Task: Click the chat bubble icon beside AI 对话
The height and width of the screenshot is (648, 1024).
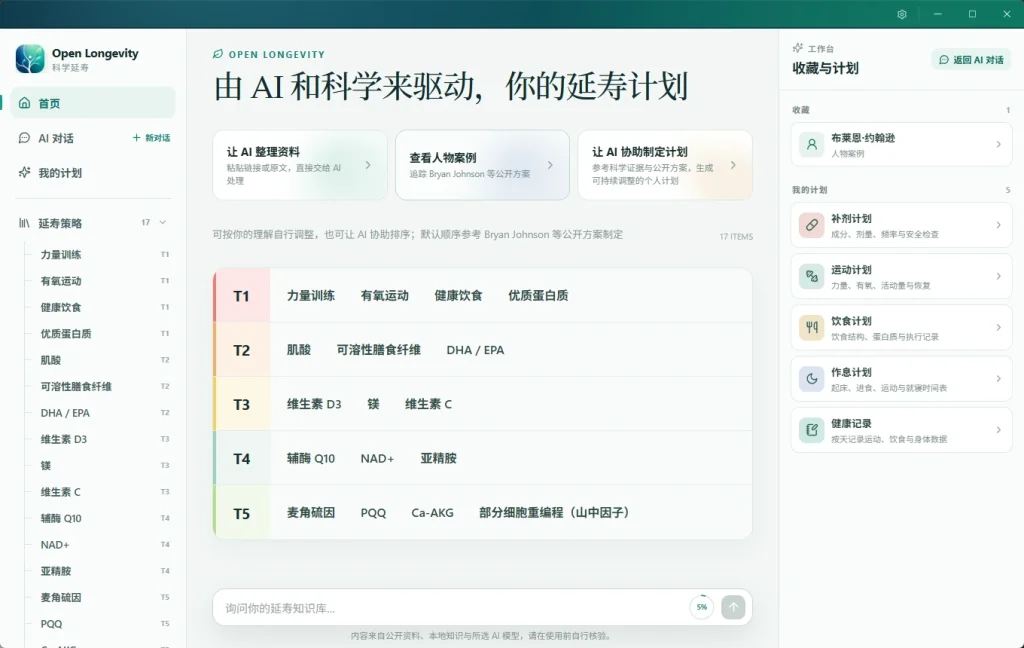Action: point(24,138)
